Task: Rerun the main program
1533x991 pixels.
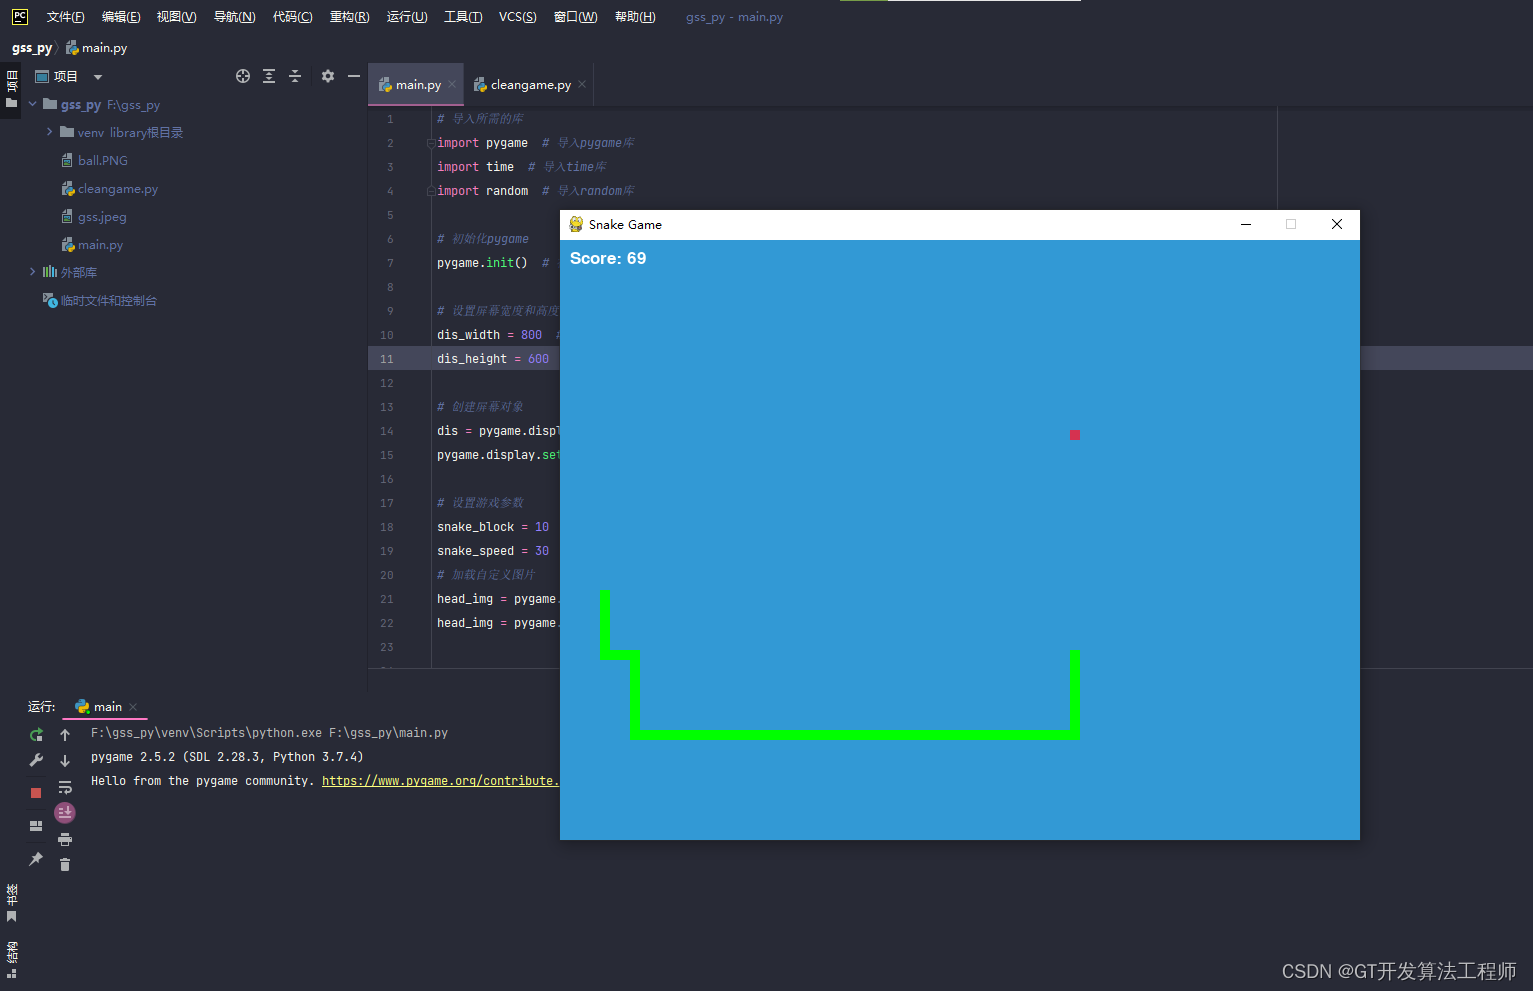Action: point(35,735)
